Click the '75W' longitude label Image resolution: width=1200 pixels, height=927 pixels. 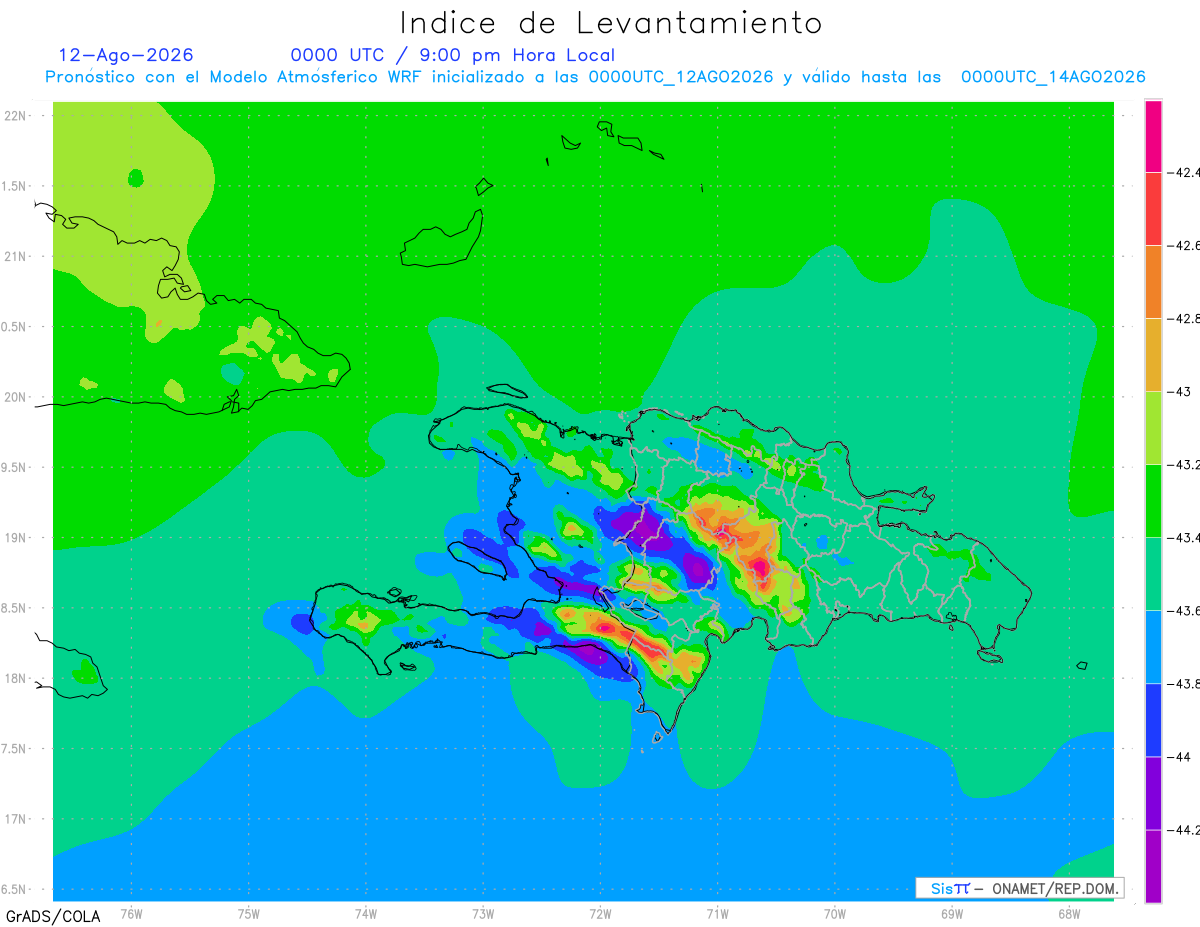248,913
